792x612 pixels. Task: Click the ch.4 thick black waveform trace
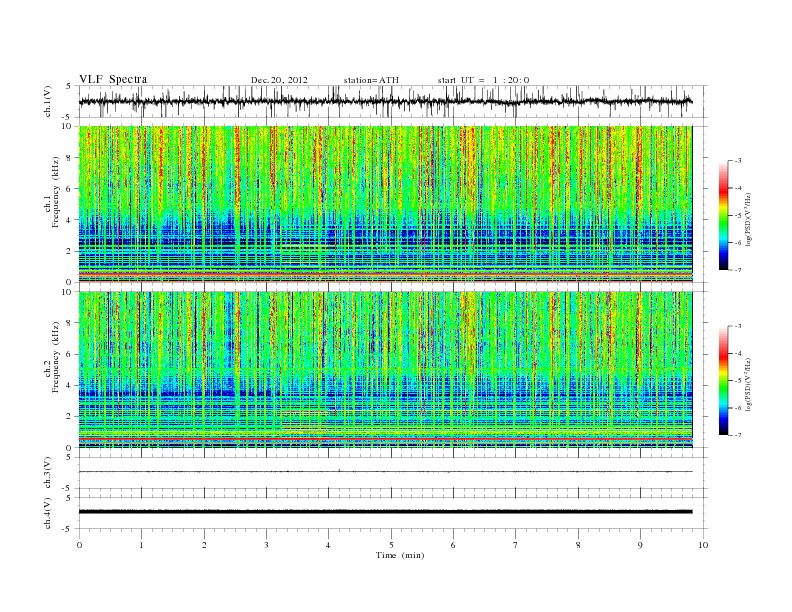click(x=385, y=512)
